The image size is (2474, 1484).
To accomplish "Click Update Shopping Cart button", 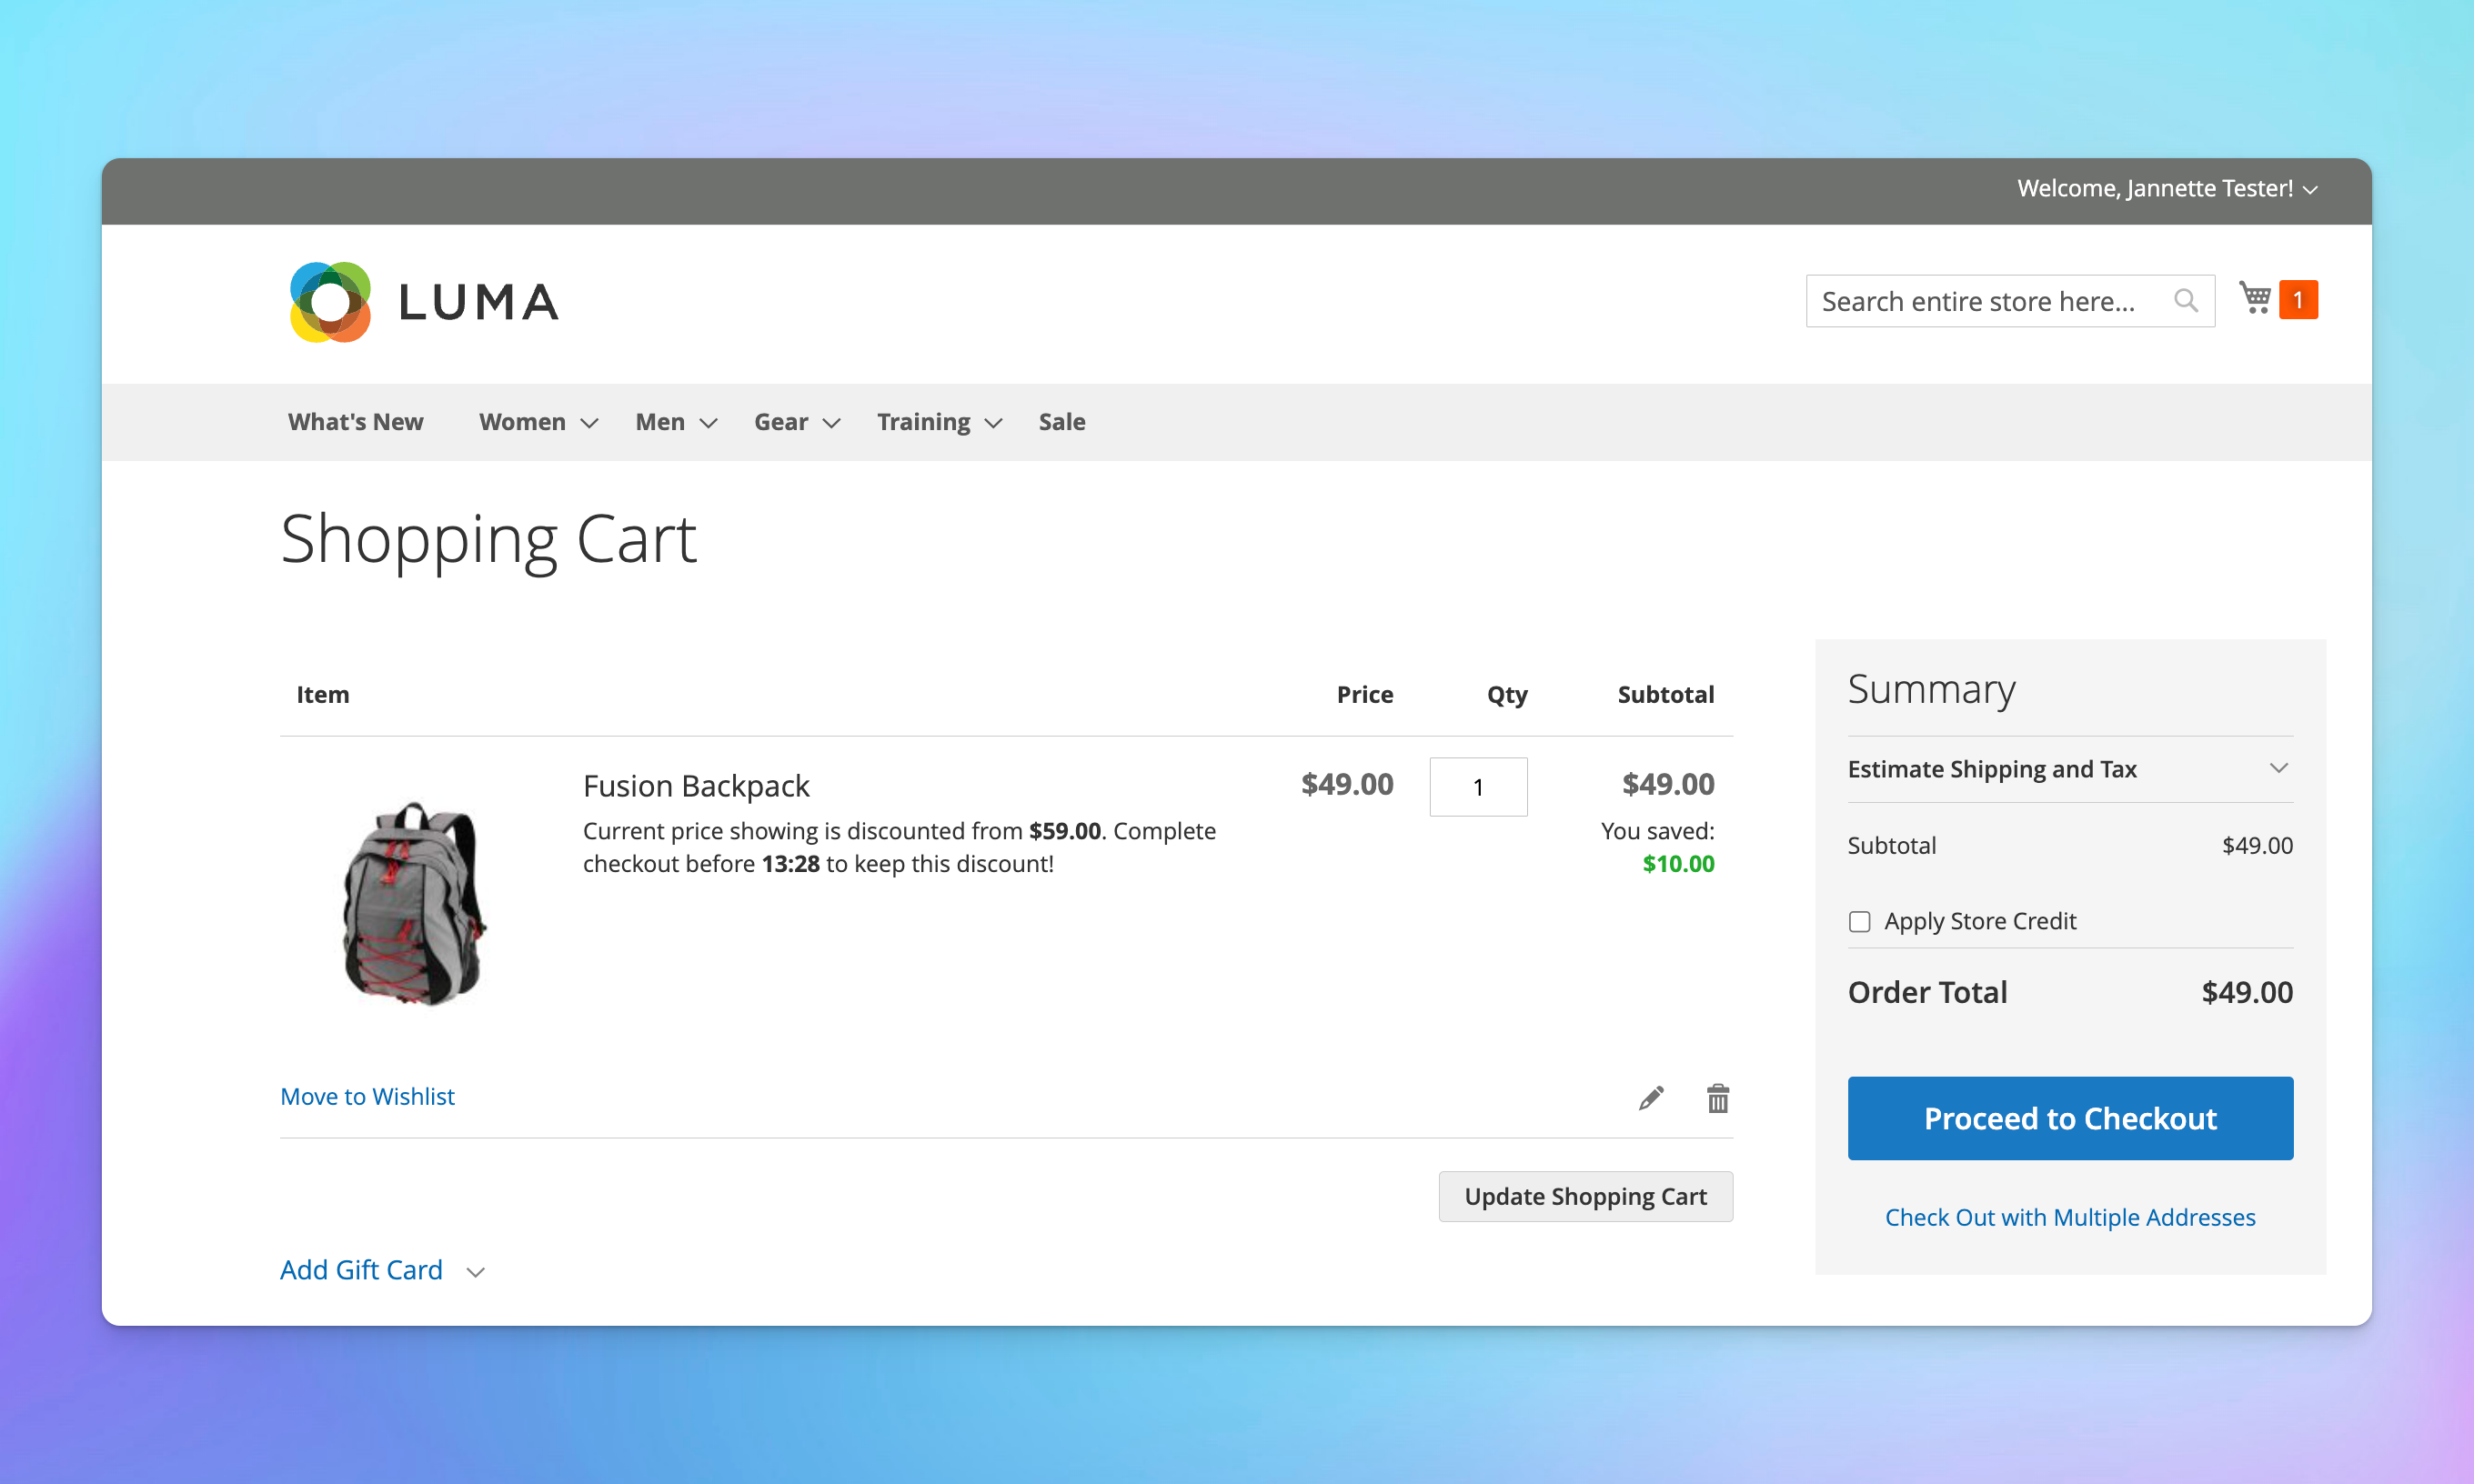I will click(x=1585, y=1196).
